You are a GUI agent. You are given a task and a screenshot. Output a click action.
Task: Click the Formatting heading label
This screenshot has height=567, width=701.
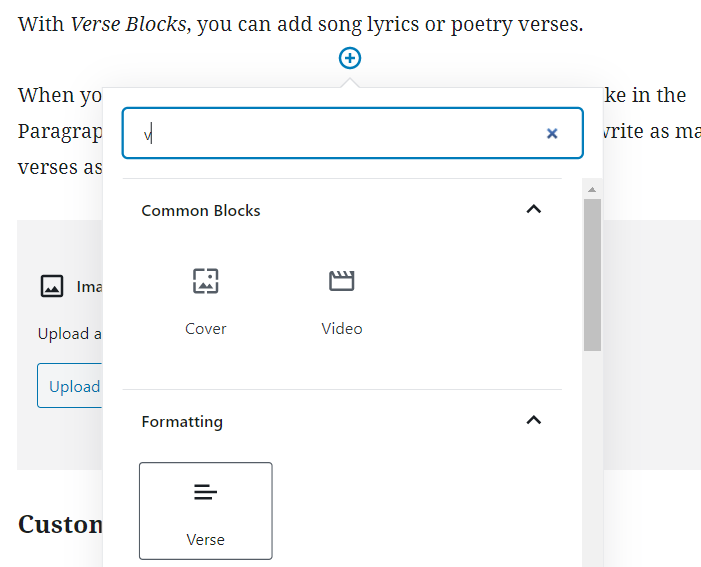pos(182,422)
